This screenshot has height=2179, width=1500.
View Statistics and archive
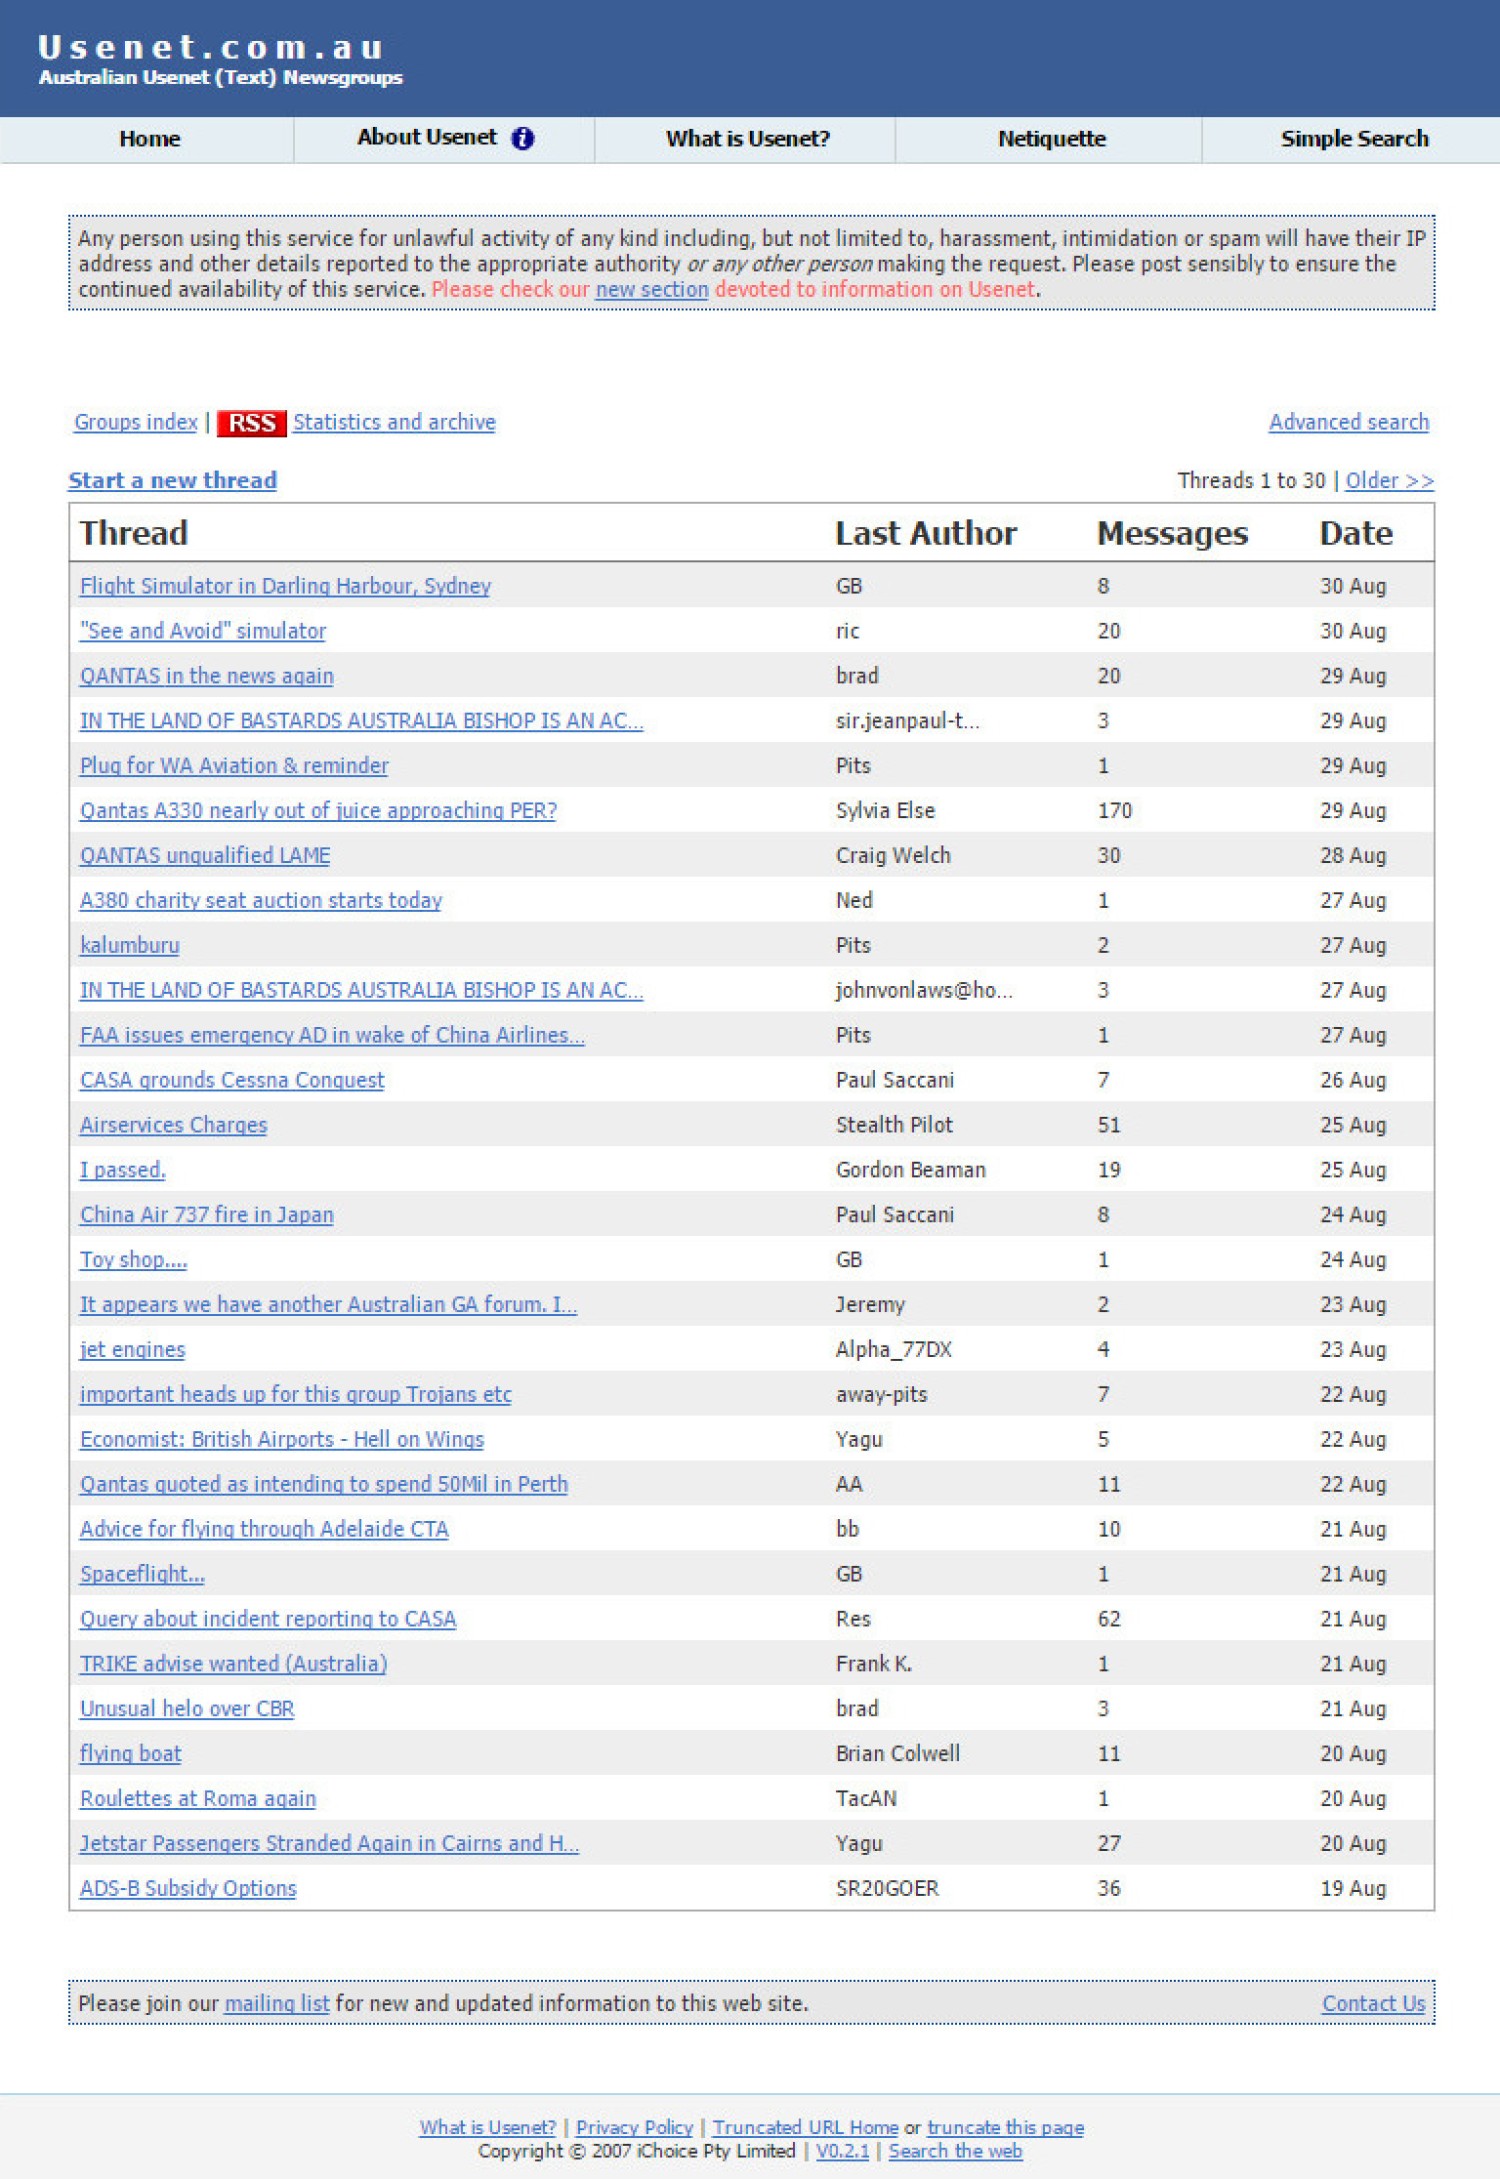(394, 422)
